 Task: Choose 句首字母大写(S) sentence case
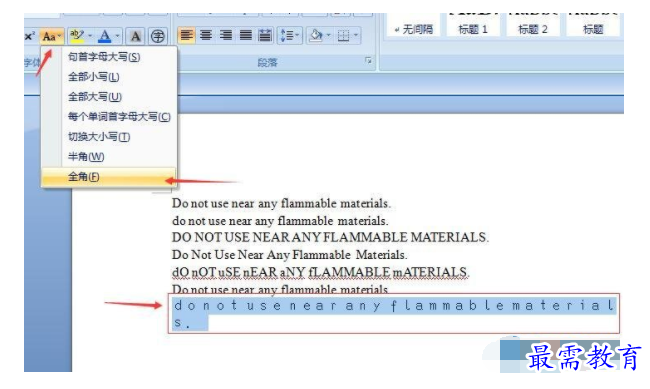(x=109, y=57)
